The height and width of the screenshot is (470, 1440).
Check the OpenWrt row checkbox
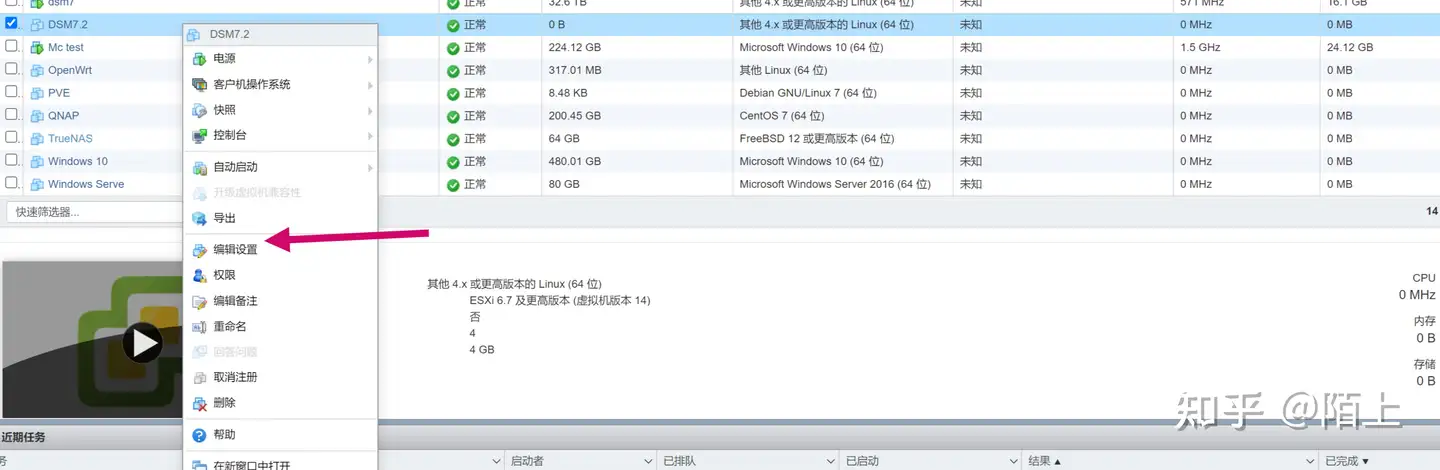point(12,69)
